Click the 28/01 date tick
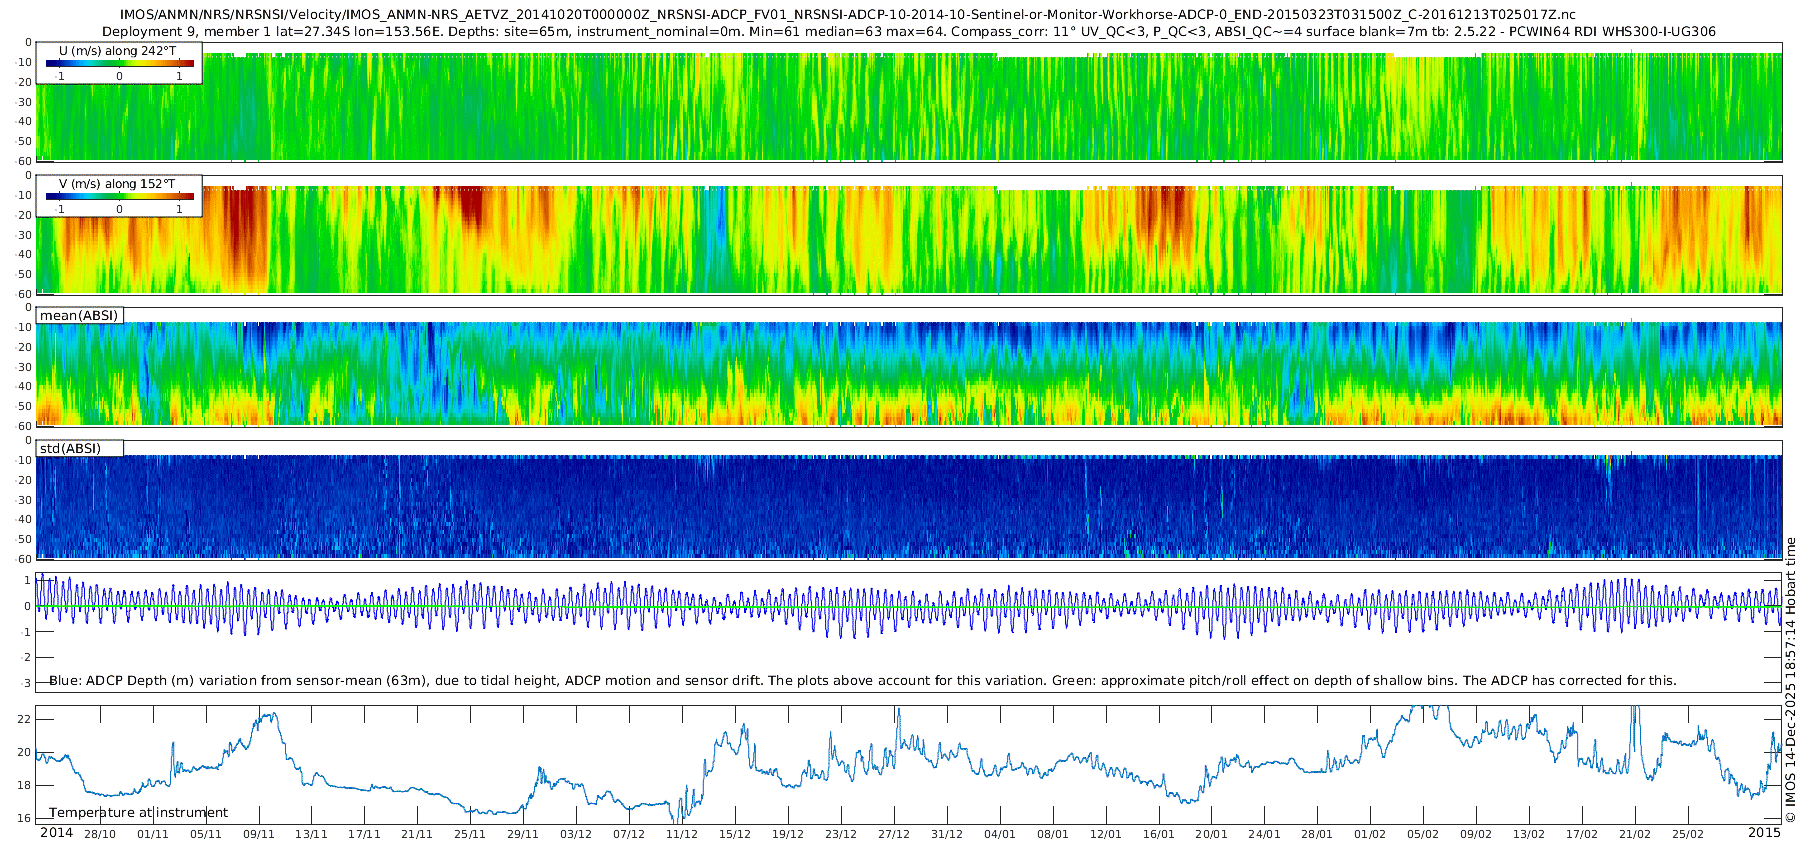This screenshot has width=1800, height=850. [1317, 834]
